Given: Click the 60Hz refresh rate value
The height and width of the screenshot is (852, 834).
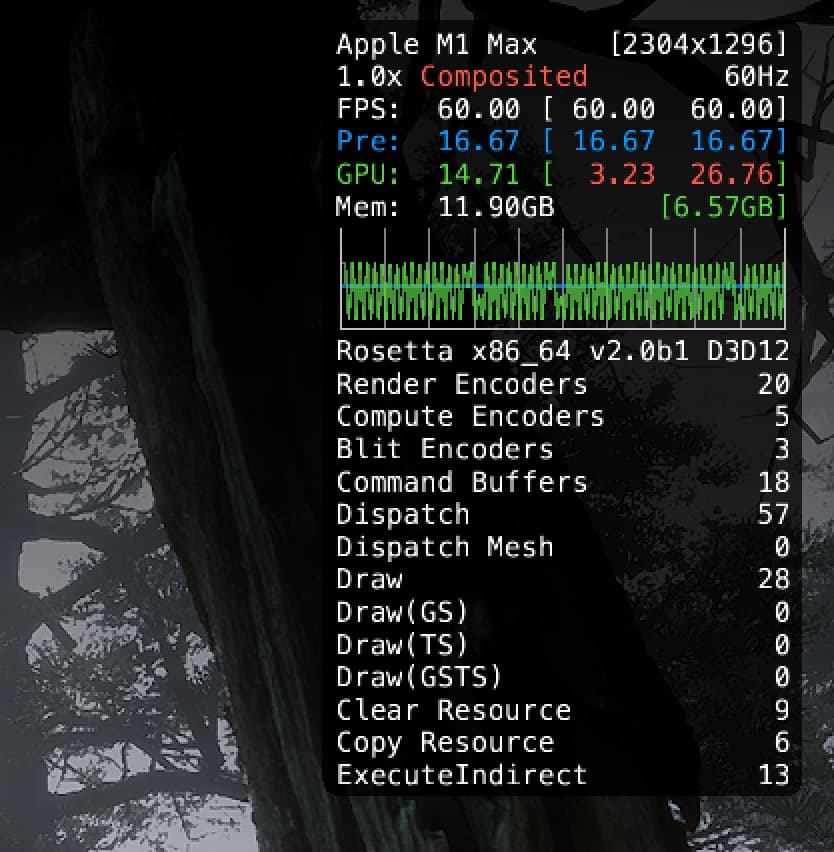Looking at the screenshot, I should (x=757, y=77).
